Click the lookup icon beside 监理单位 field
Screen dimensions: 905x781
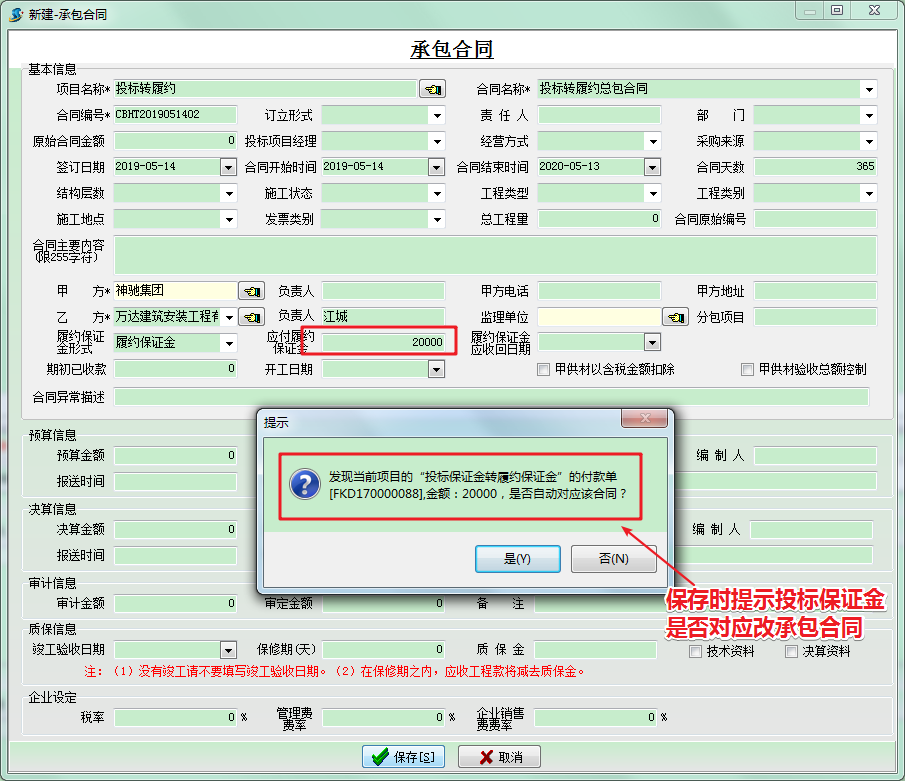pos(676,317)
